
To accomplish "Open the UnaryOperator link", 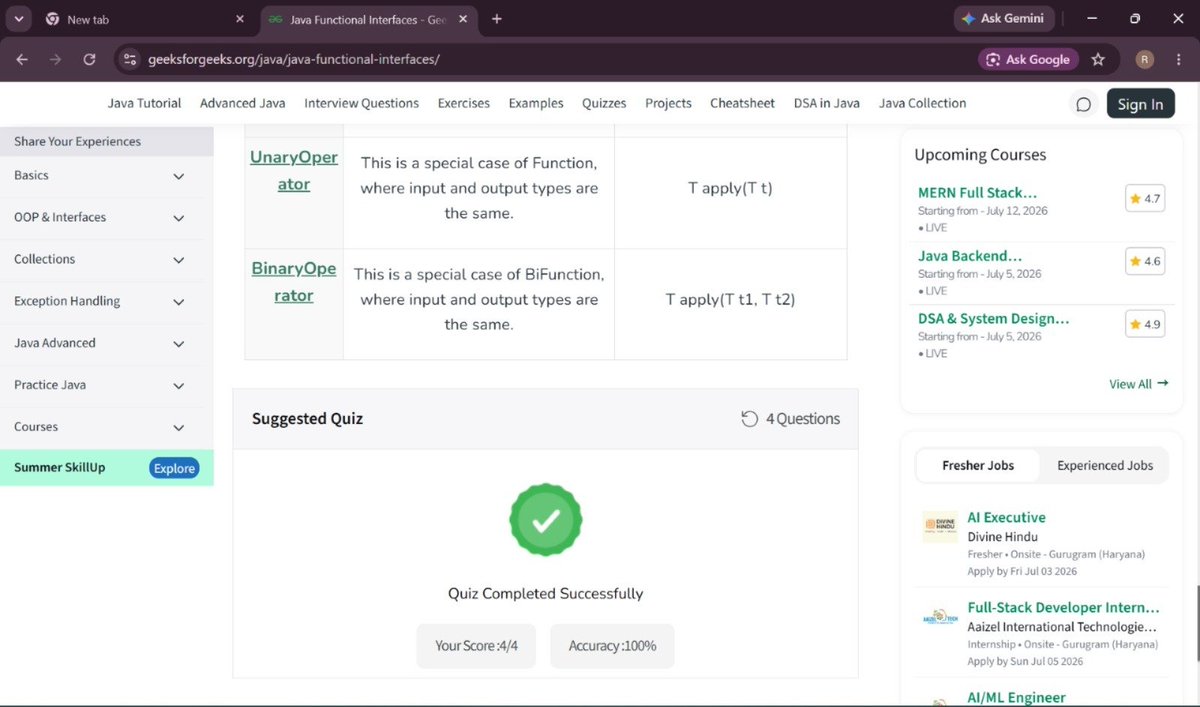I will 294,171.
